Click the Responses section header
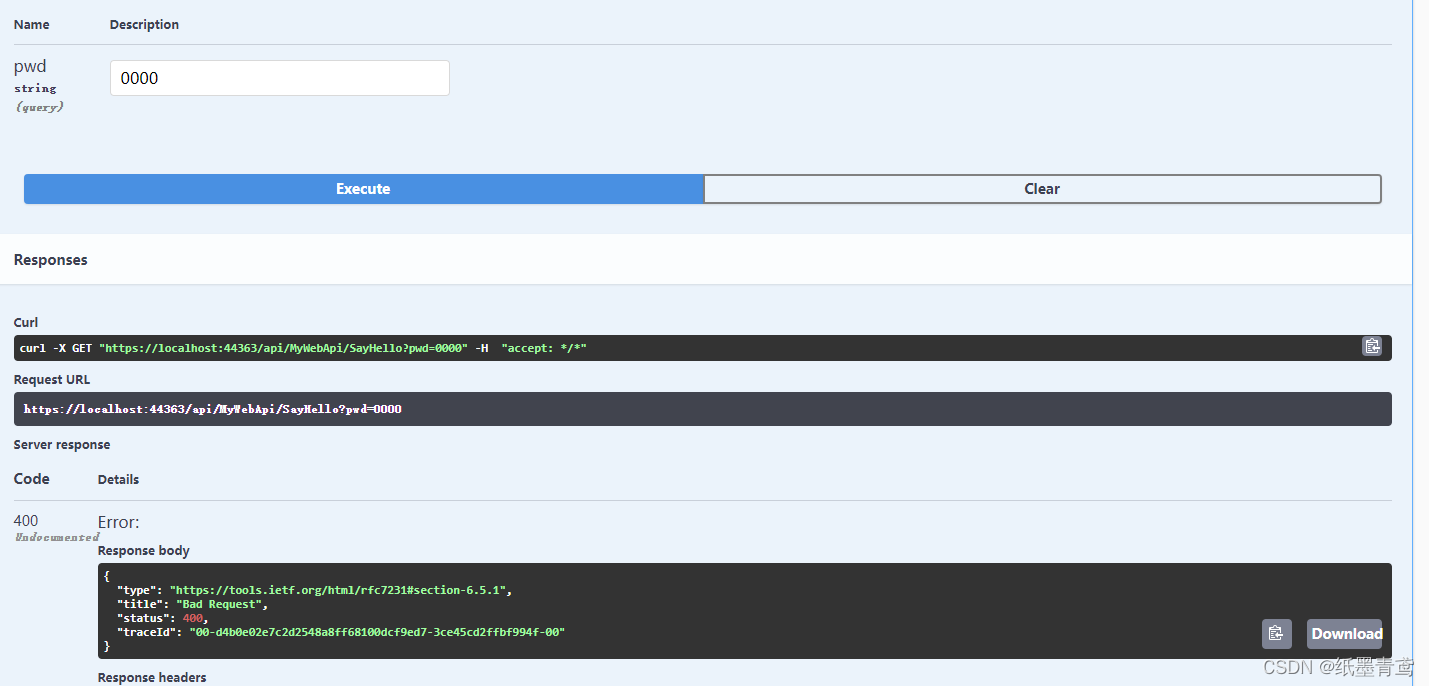The width and height of the screenshot is (1429, 686). (x=51, y=260)
